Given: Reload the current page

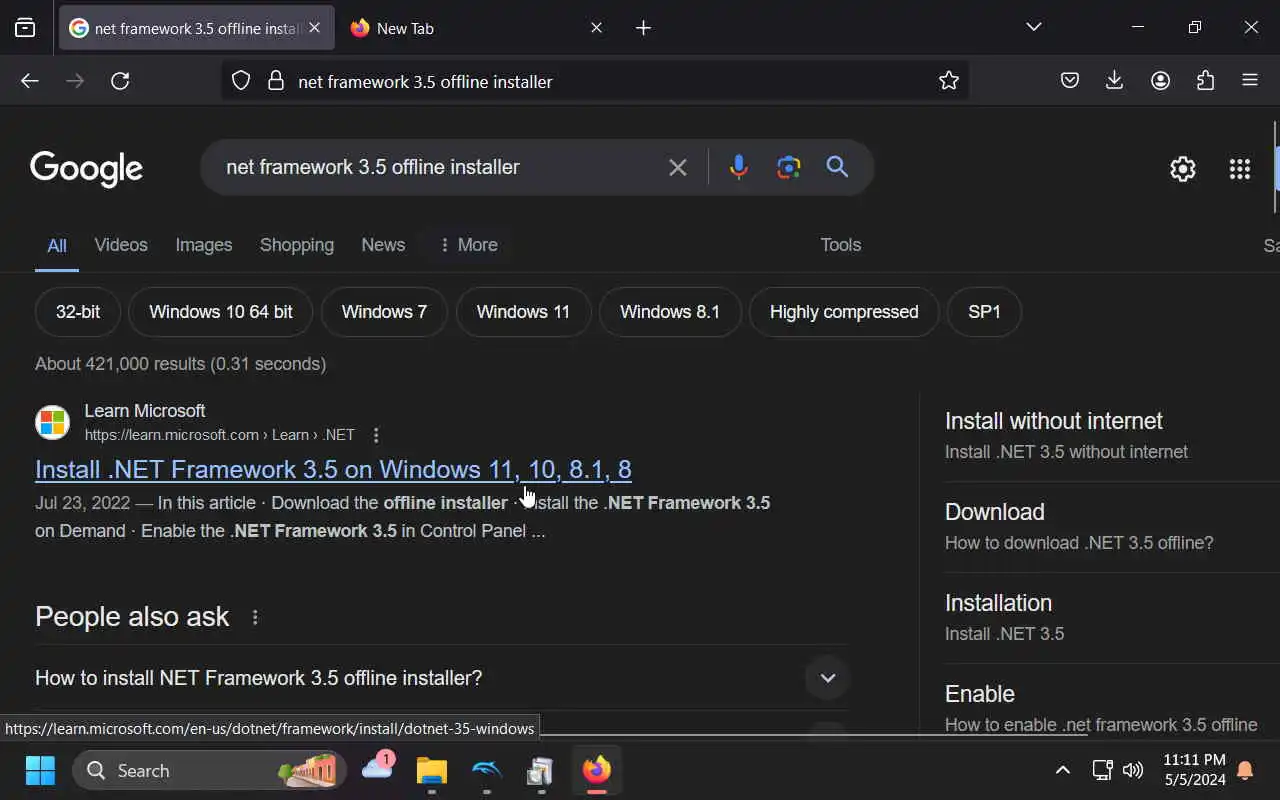Looking at the screenshot, I should tap(120, 81).
